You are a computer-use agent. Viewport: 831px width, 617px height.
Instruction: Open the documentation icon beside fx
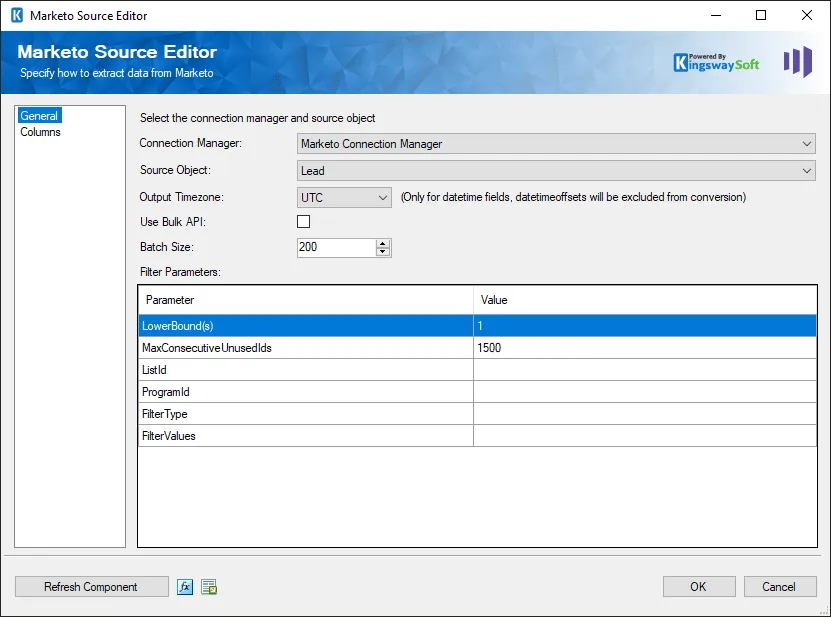tap(209, 587)
